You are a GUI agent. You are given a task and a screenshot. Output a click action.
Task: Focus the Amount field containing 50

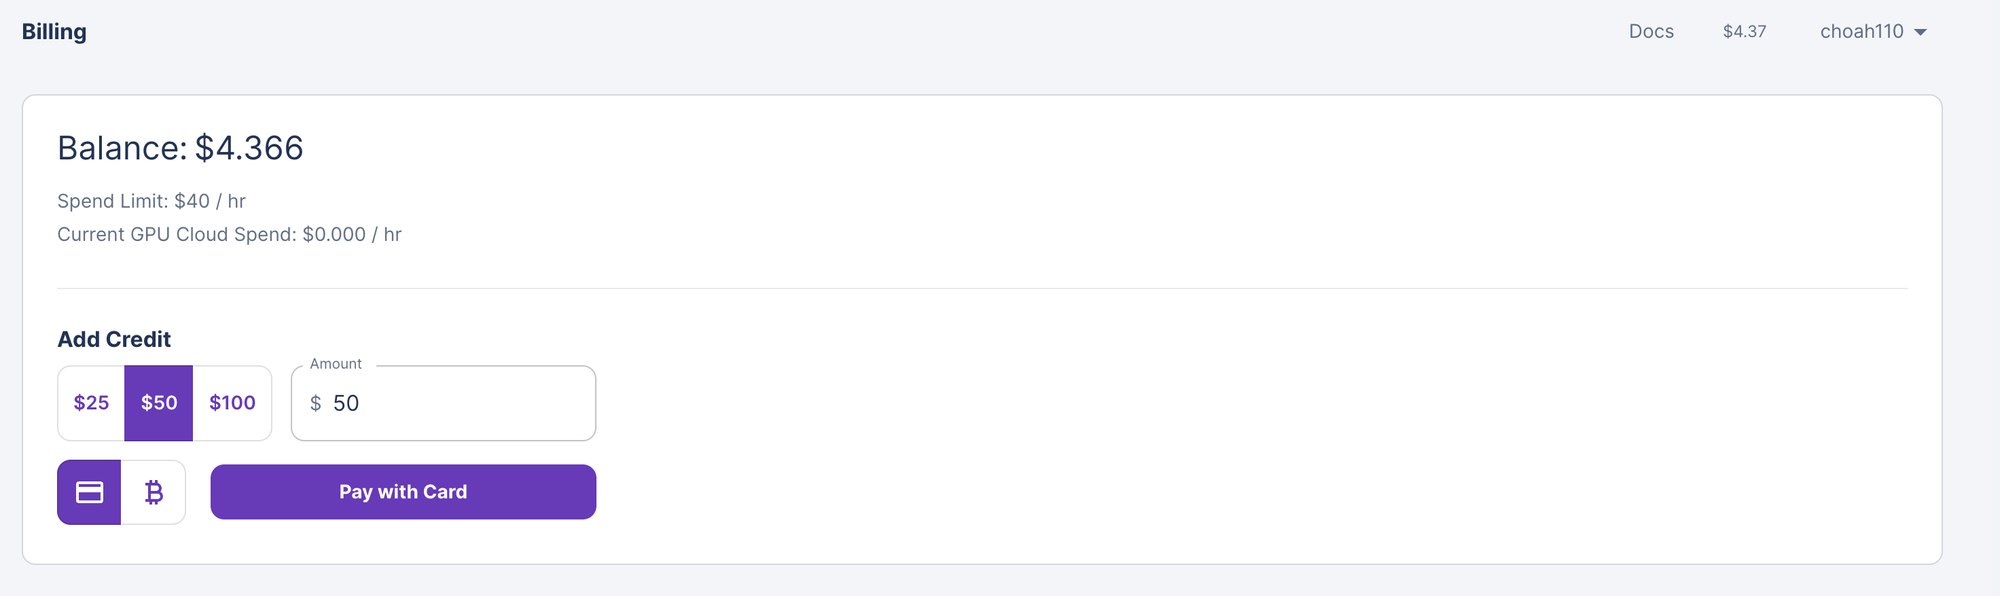coord(460,403)
